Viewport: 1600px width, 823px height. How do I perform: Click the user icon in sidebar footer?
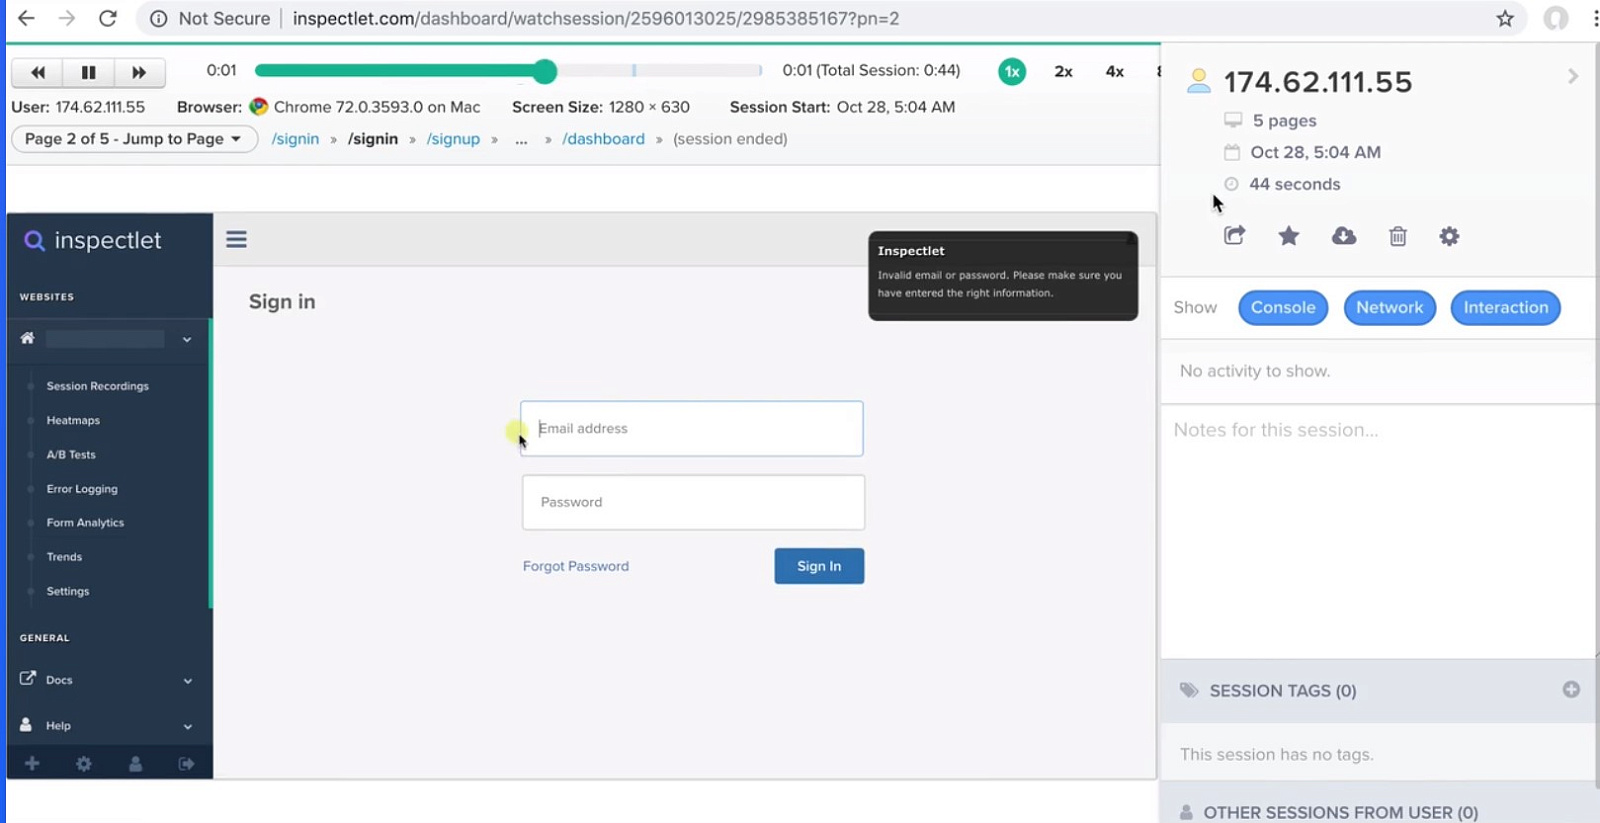135,763
